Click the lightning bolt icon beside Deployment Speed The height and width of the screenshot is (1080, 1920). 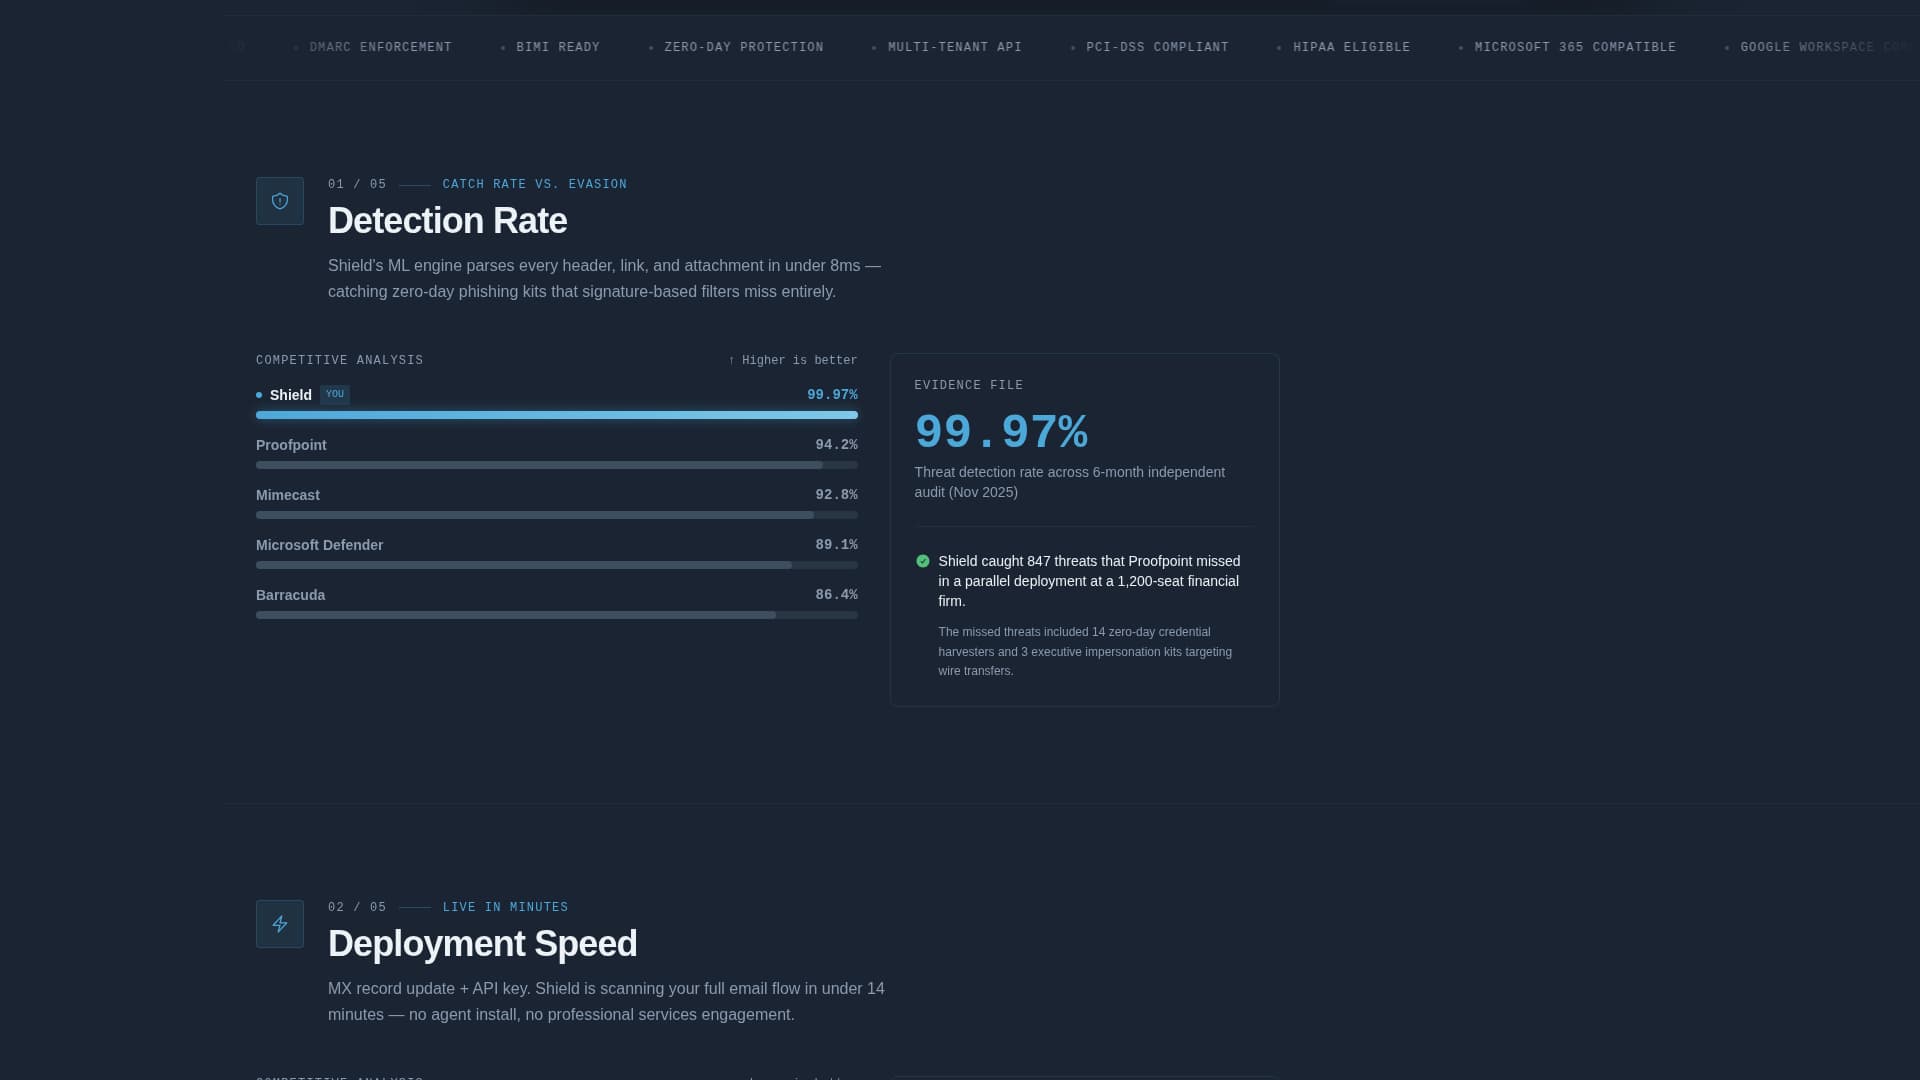coord(280,924)
